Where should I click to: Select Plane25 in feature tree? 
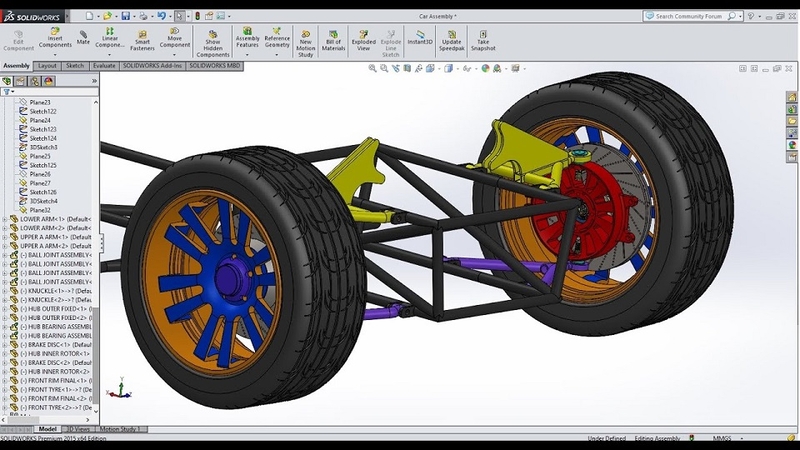click(x=40, y=156)
